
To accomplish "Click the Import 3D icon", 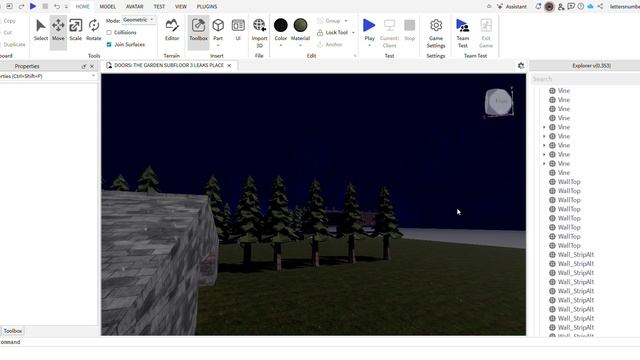I will (x=259, y=25).
